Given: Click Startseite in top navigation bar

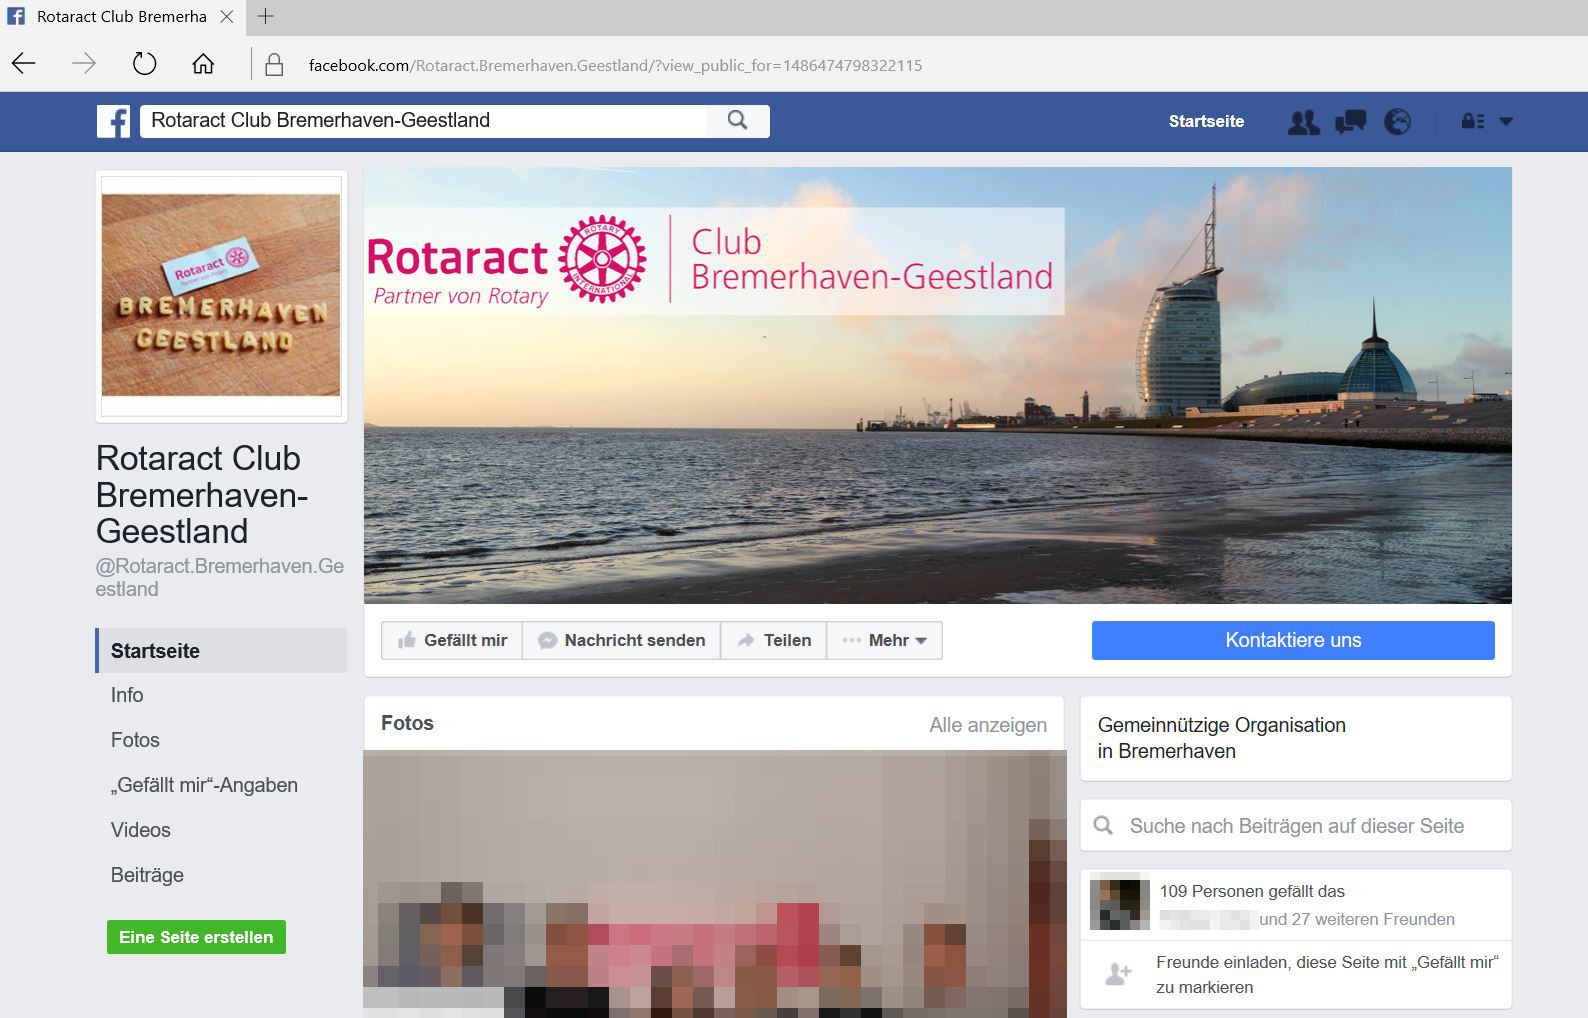Looking at the screenshot, I should 1206,121.
